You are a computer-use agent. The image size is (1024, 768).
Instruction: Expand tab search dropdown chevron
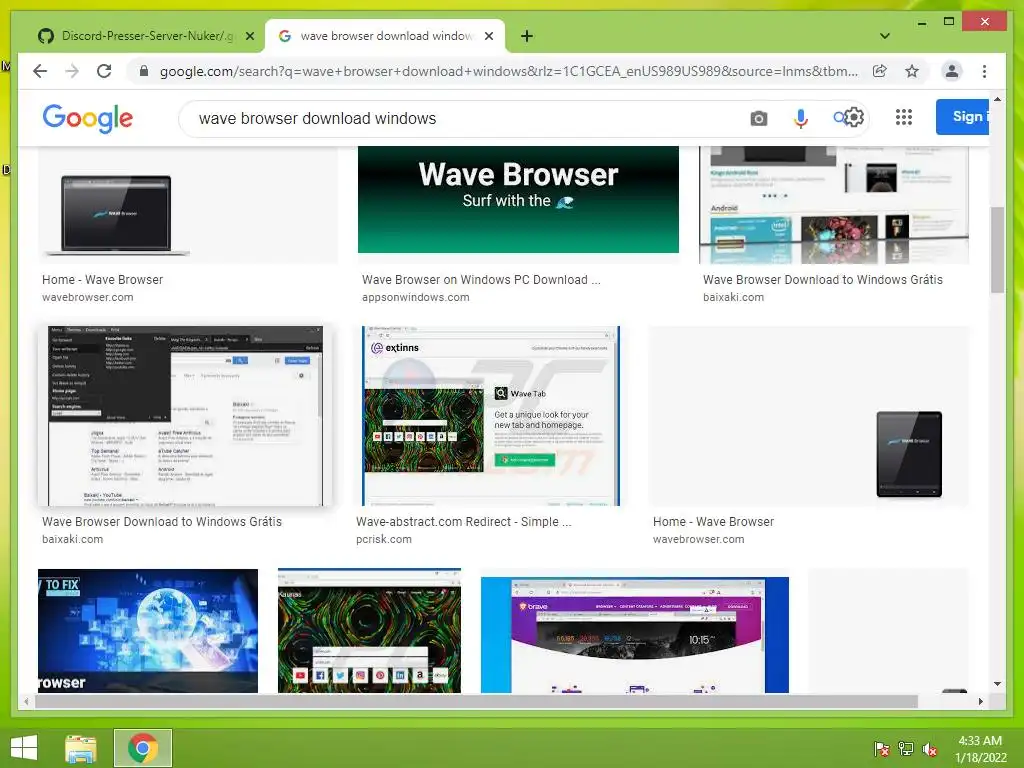point(884,36)
